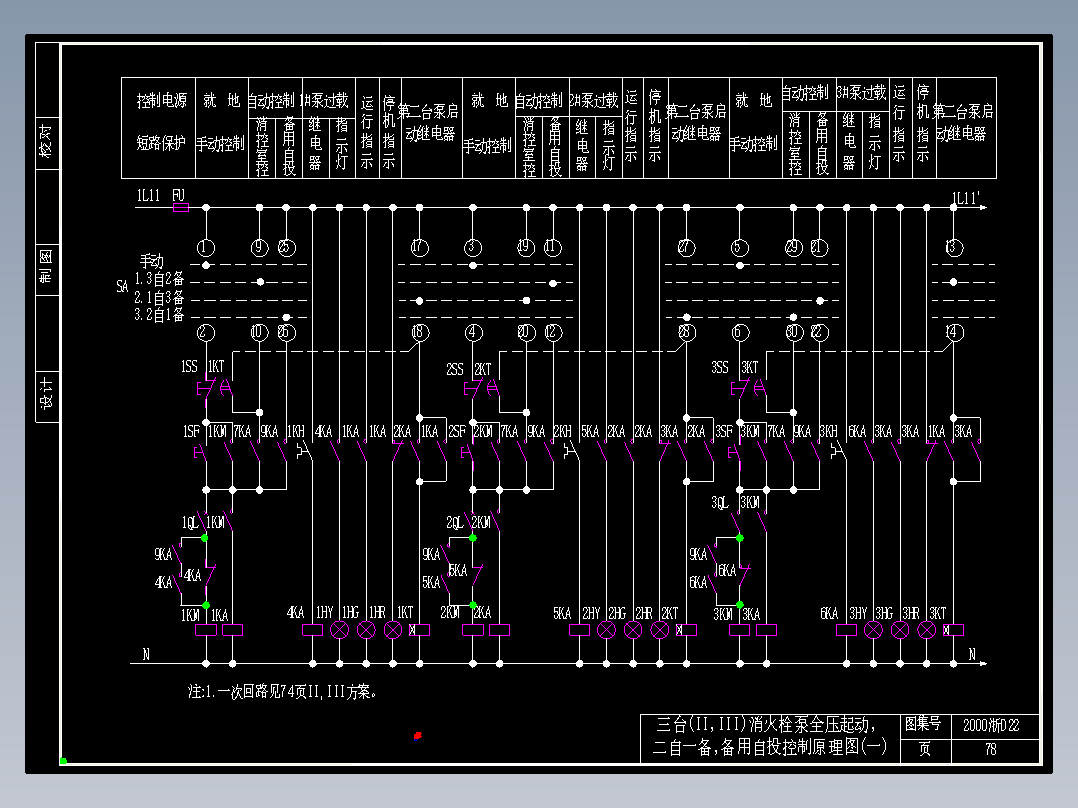1078x808 pixels.
Task: Select the SA selector switch label
Action: tap(122, 286)
